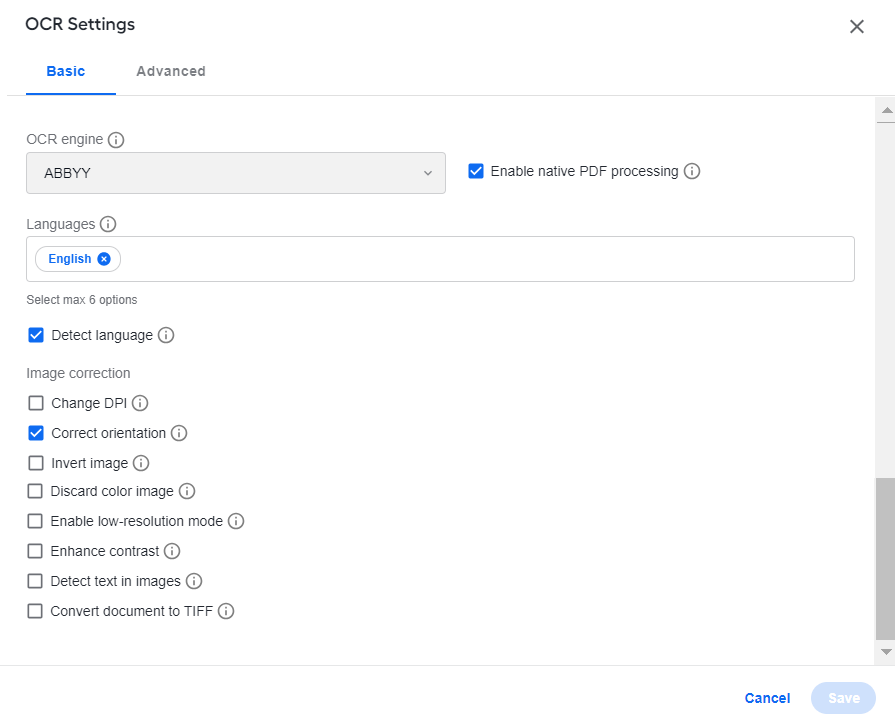Select the Basic tab
The image size is (895, 722).
pos(66,71)
